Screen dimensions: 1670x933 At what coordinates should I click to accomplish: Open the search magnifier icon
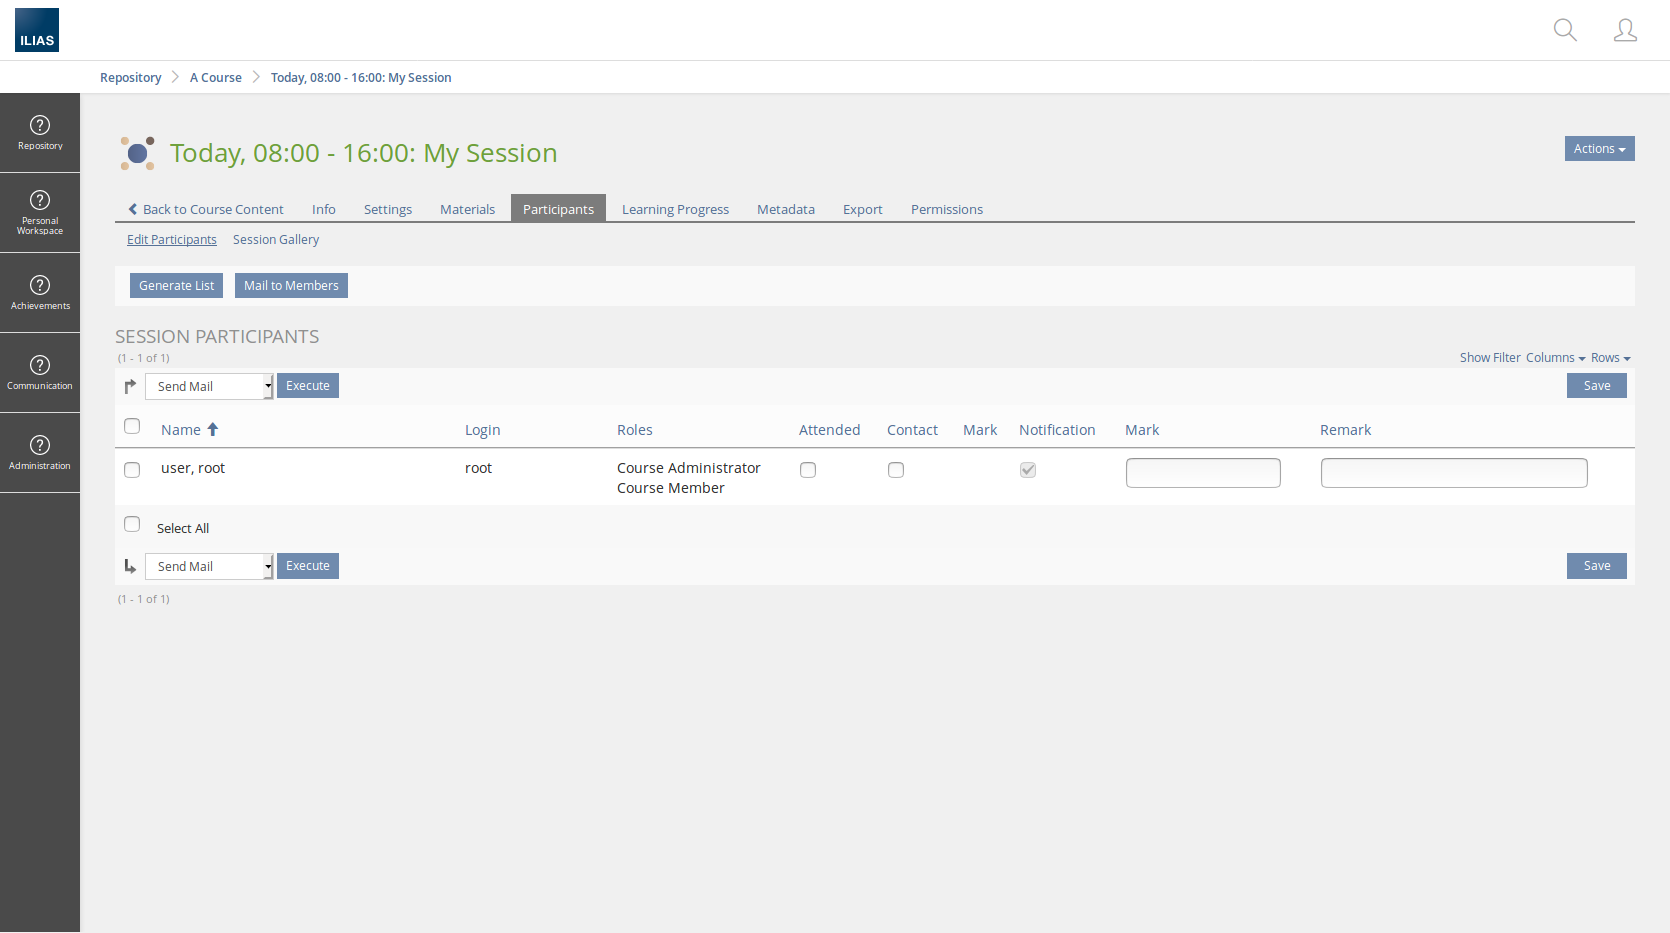[1565, 30]
